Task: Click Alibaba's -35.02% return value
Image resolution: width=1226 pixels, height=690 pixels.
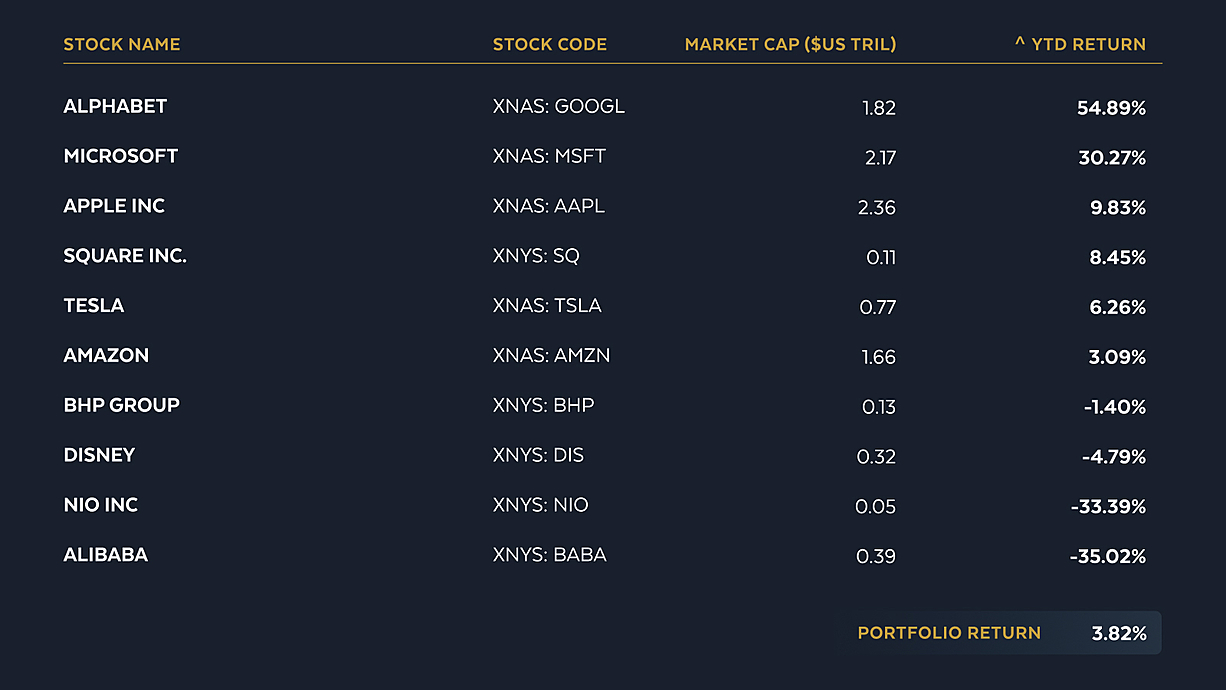Action: pyautogui.click(x=1108, y=557)
